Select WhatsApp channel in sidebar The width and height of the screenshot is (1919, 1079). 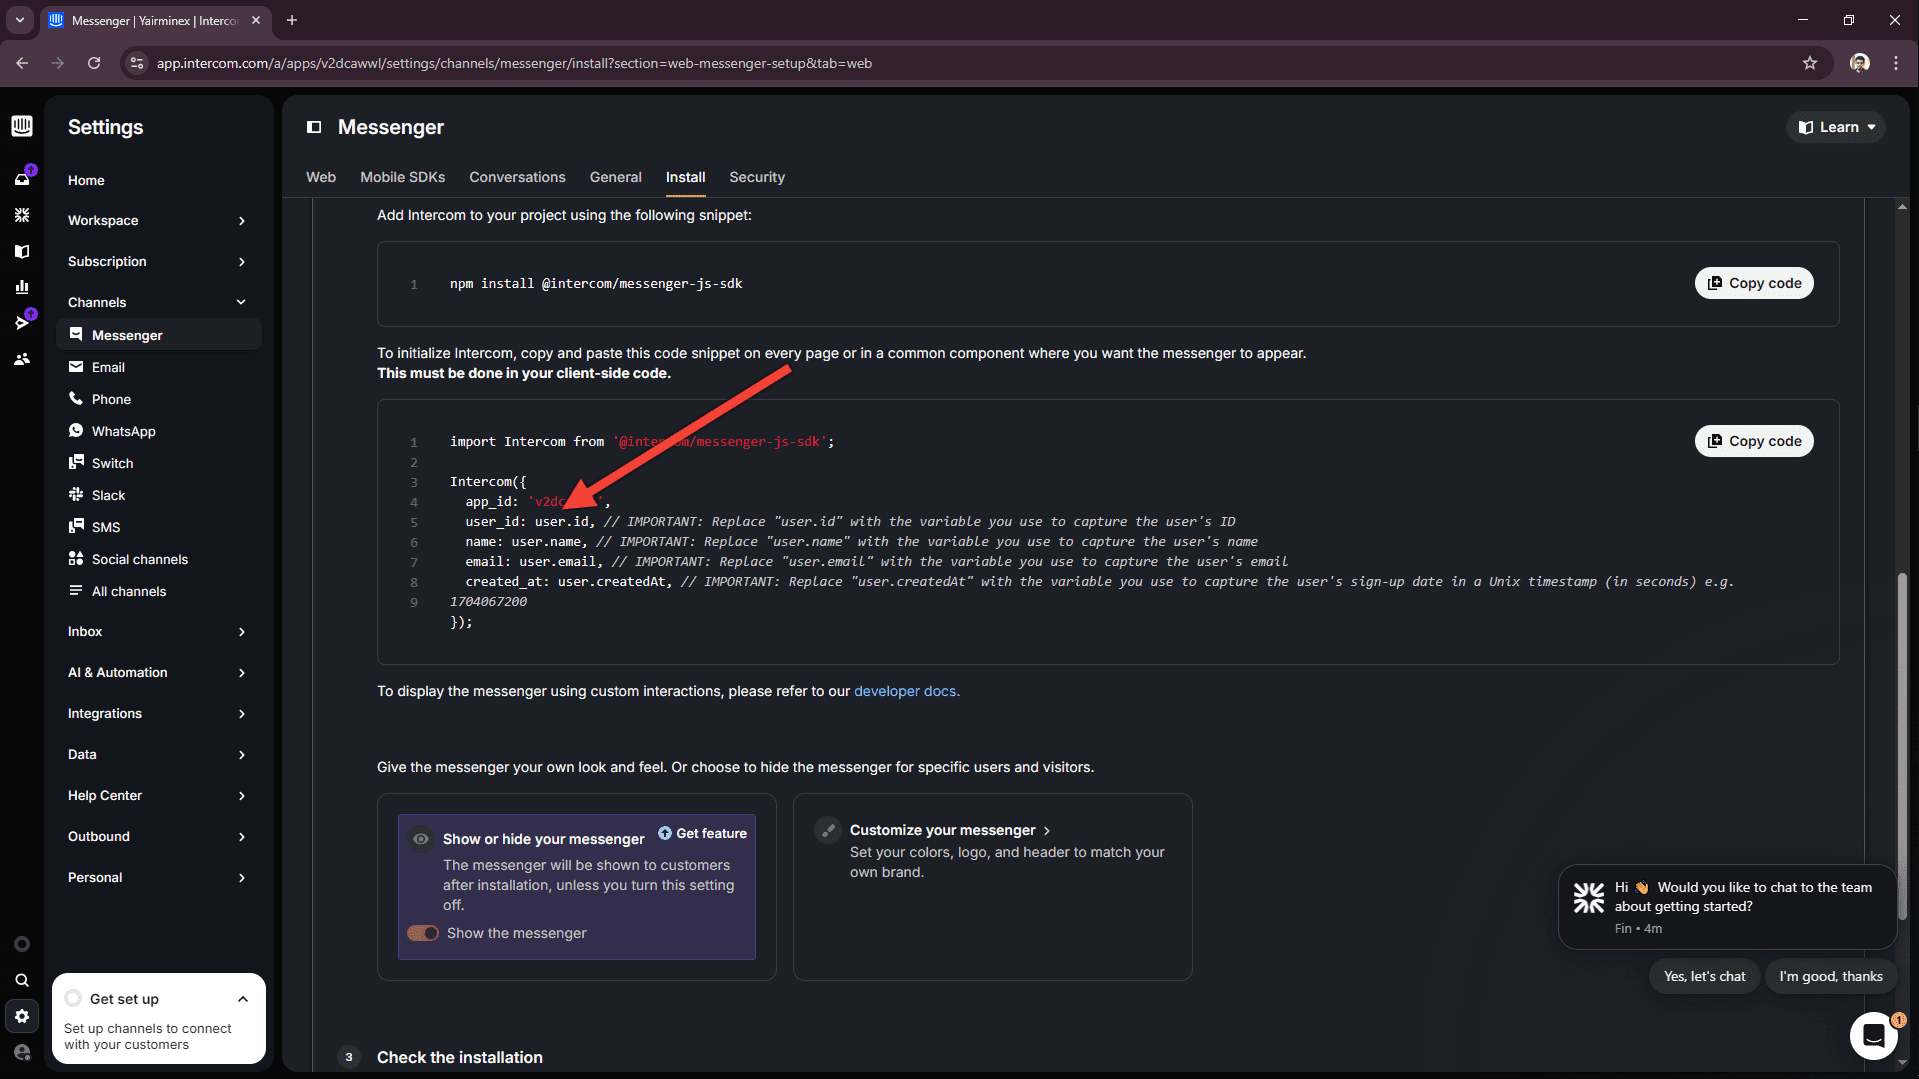pos(159,431)
